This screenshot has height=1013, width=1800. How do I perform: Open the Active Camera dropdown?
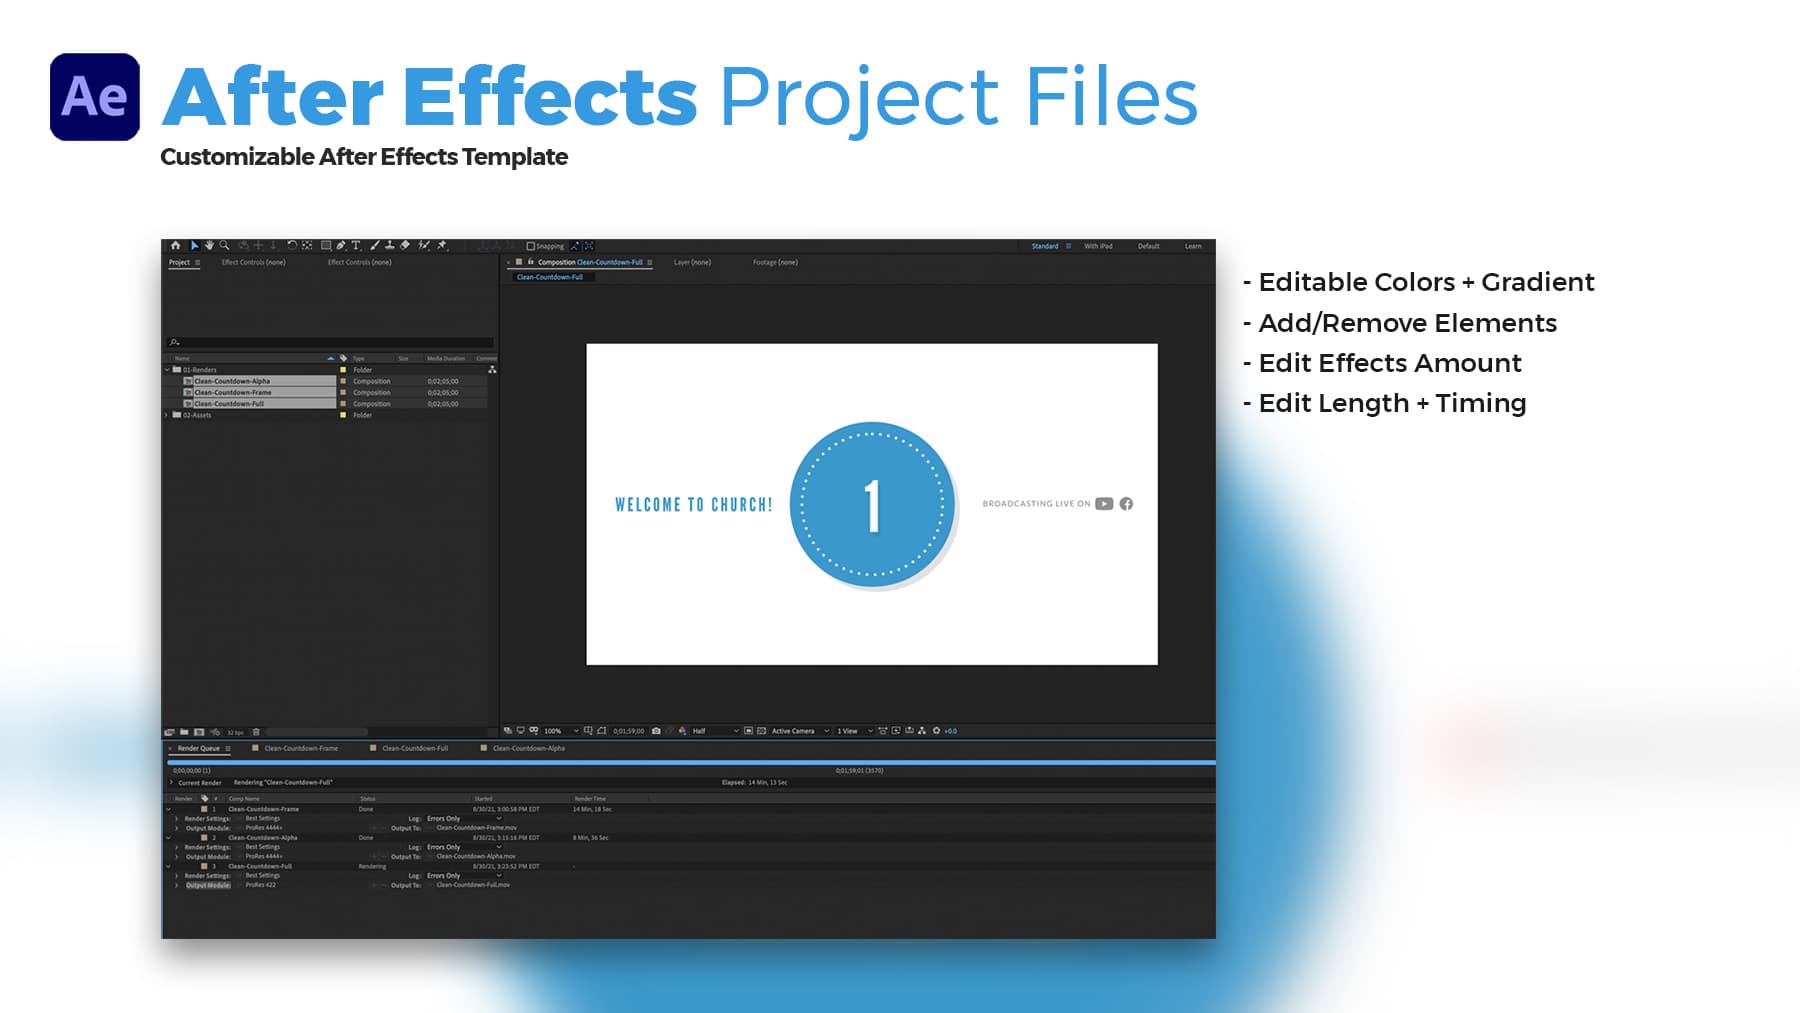(x=800, y=731)
